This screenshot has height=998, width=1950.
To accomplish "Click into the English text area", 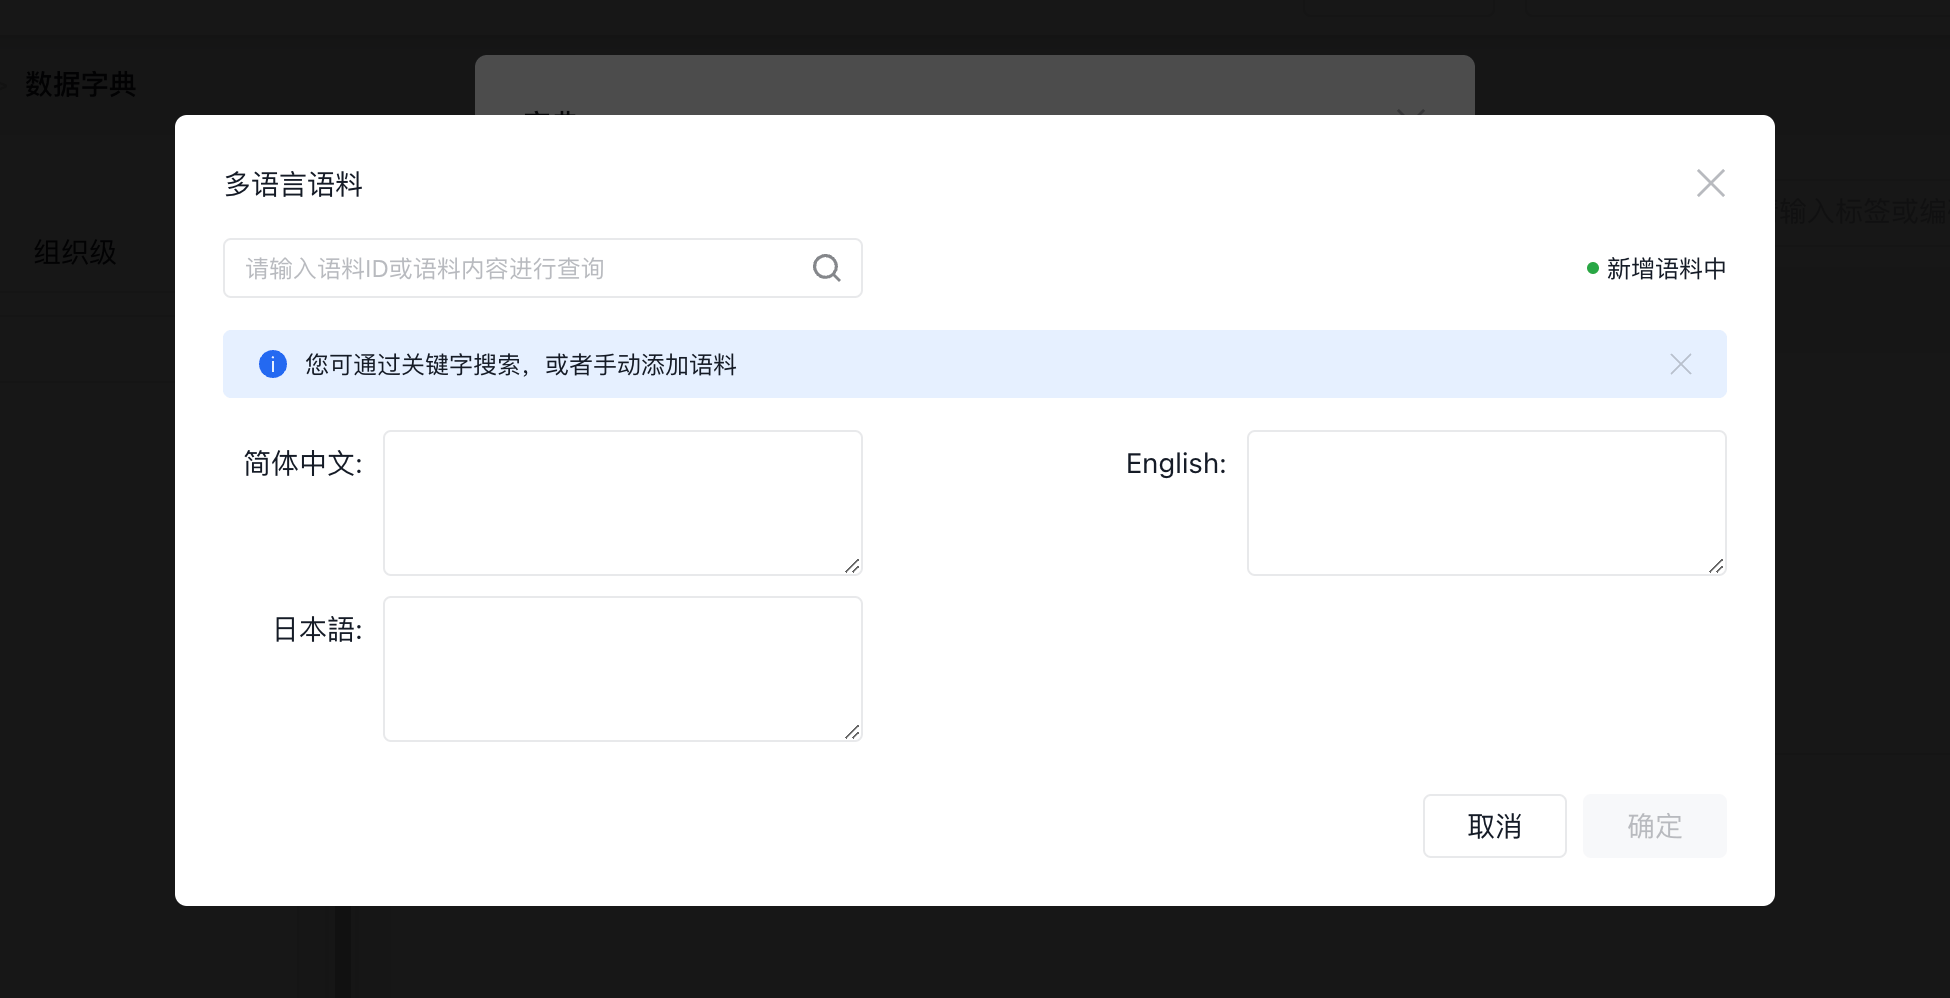I will click(x=1486, y=503).
